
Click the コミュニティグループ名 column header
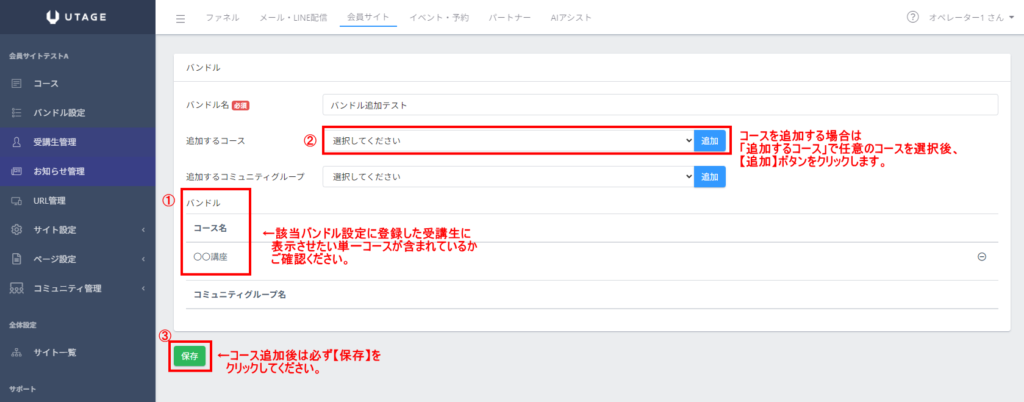(240, 294)
